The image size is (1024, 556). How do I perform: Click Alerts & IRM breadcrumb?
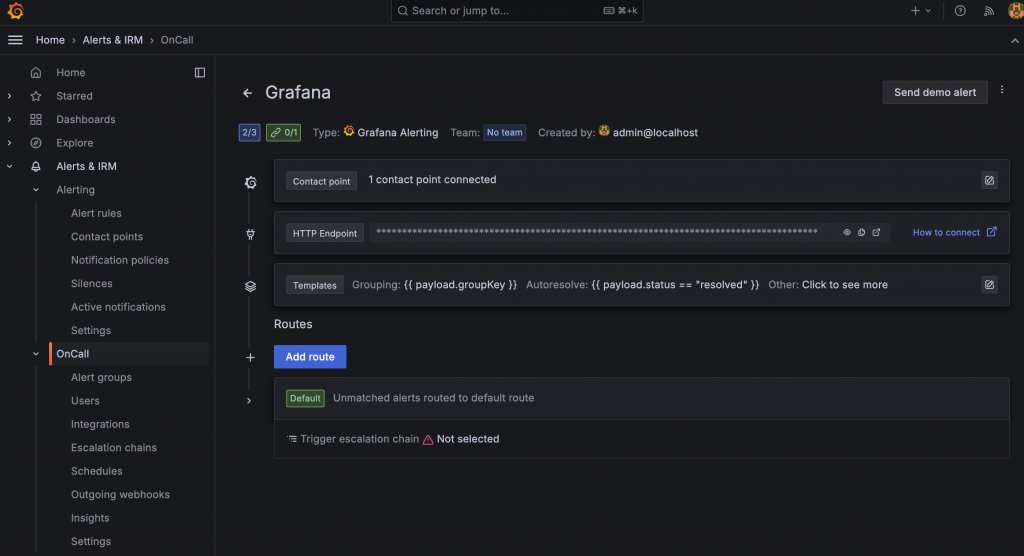coord(112,40)
